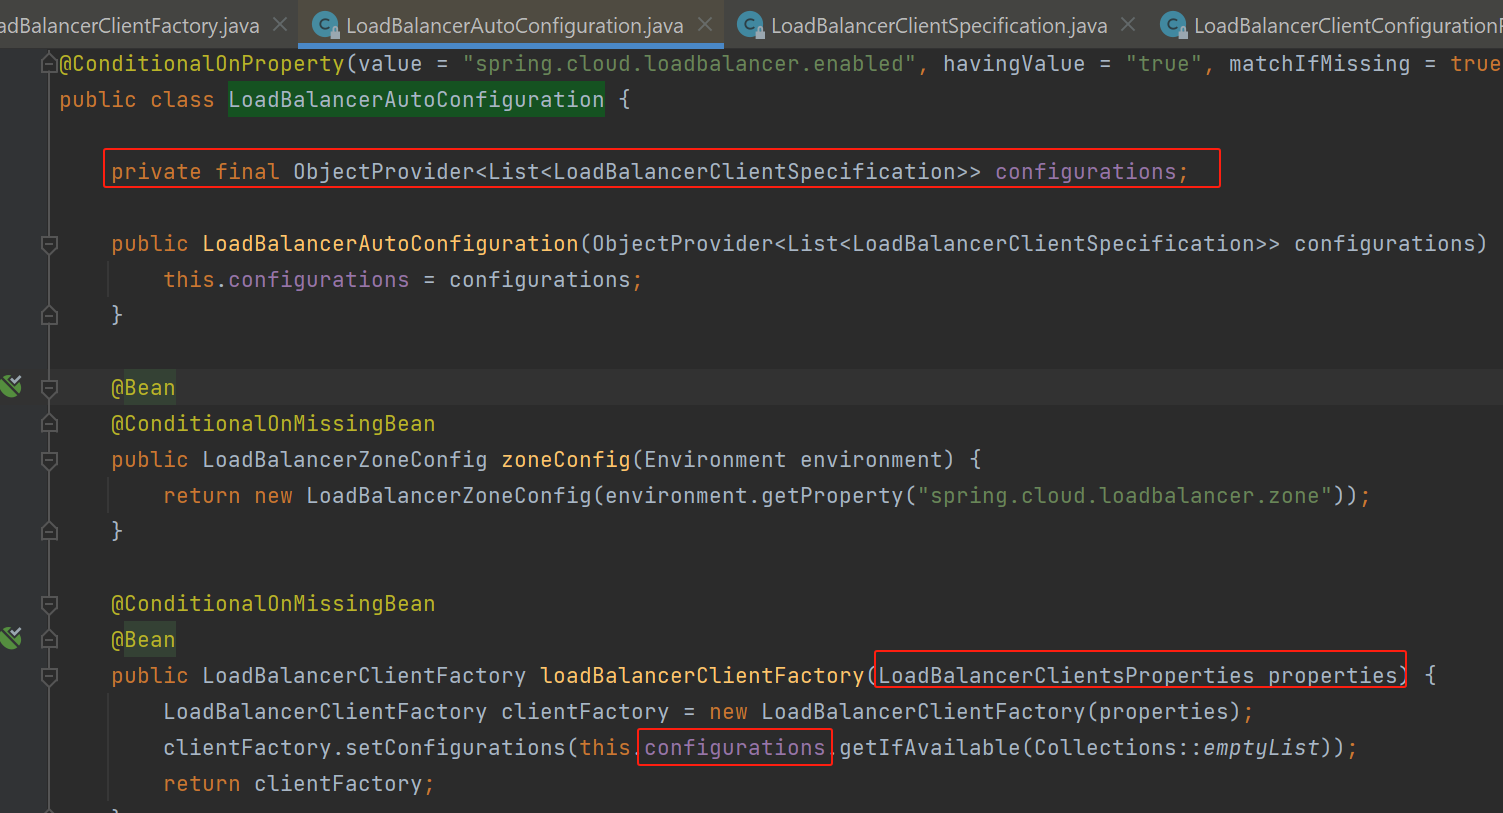Viewport: 1503px width, 813px height.
Task: Close the LoadBalancerClientFactory.java tab
Action: tap(281, 24)
